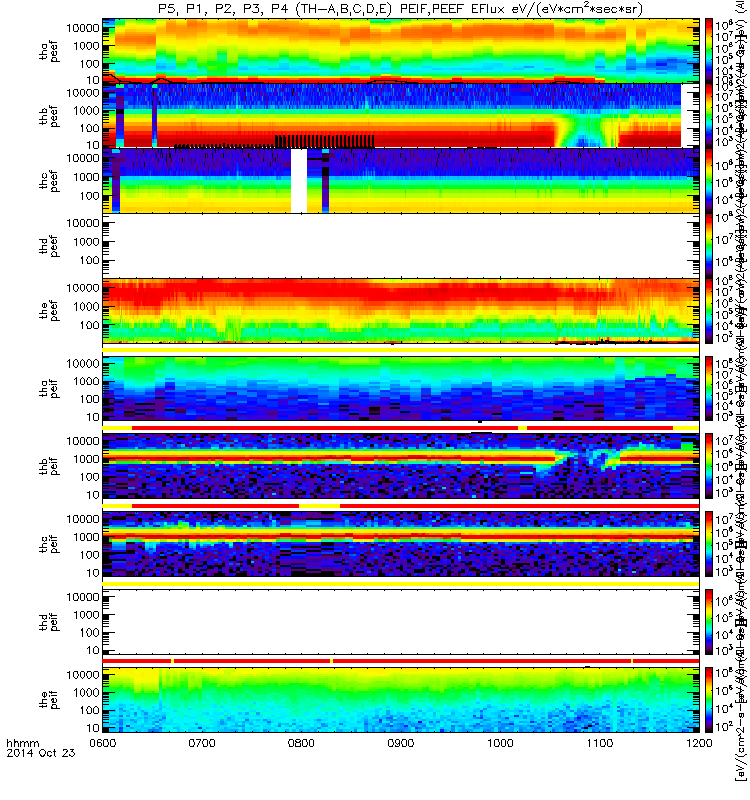
Task: Click inside the the peif spectrogram panel
Action: 401,699
